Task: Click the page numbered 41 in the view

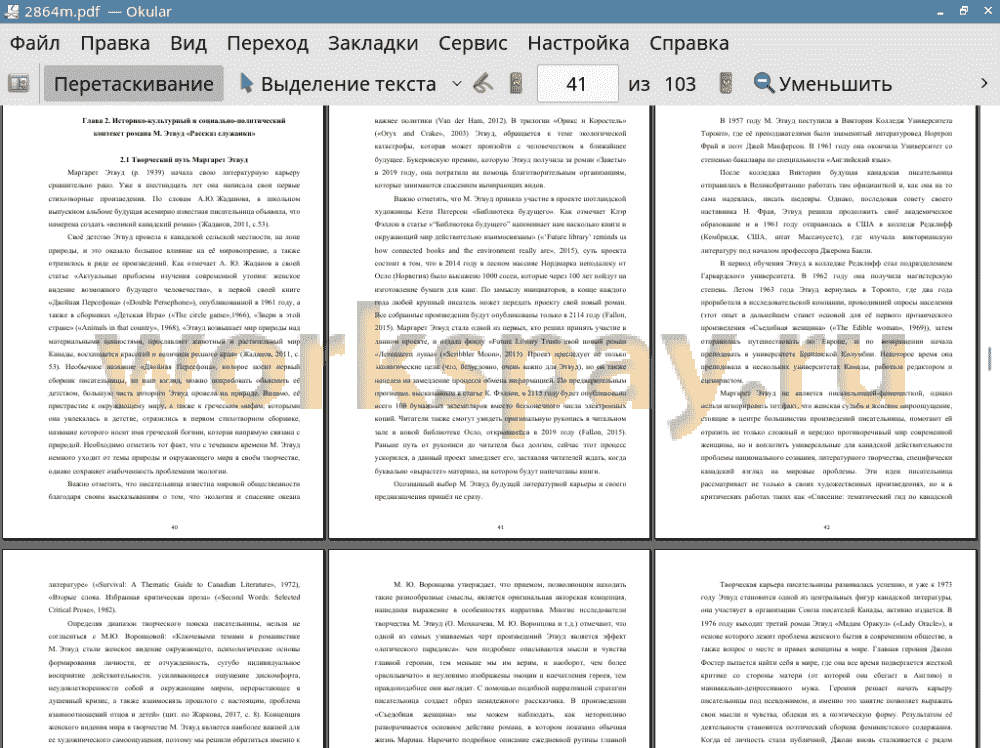Action: tap(489, 322)
